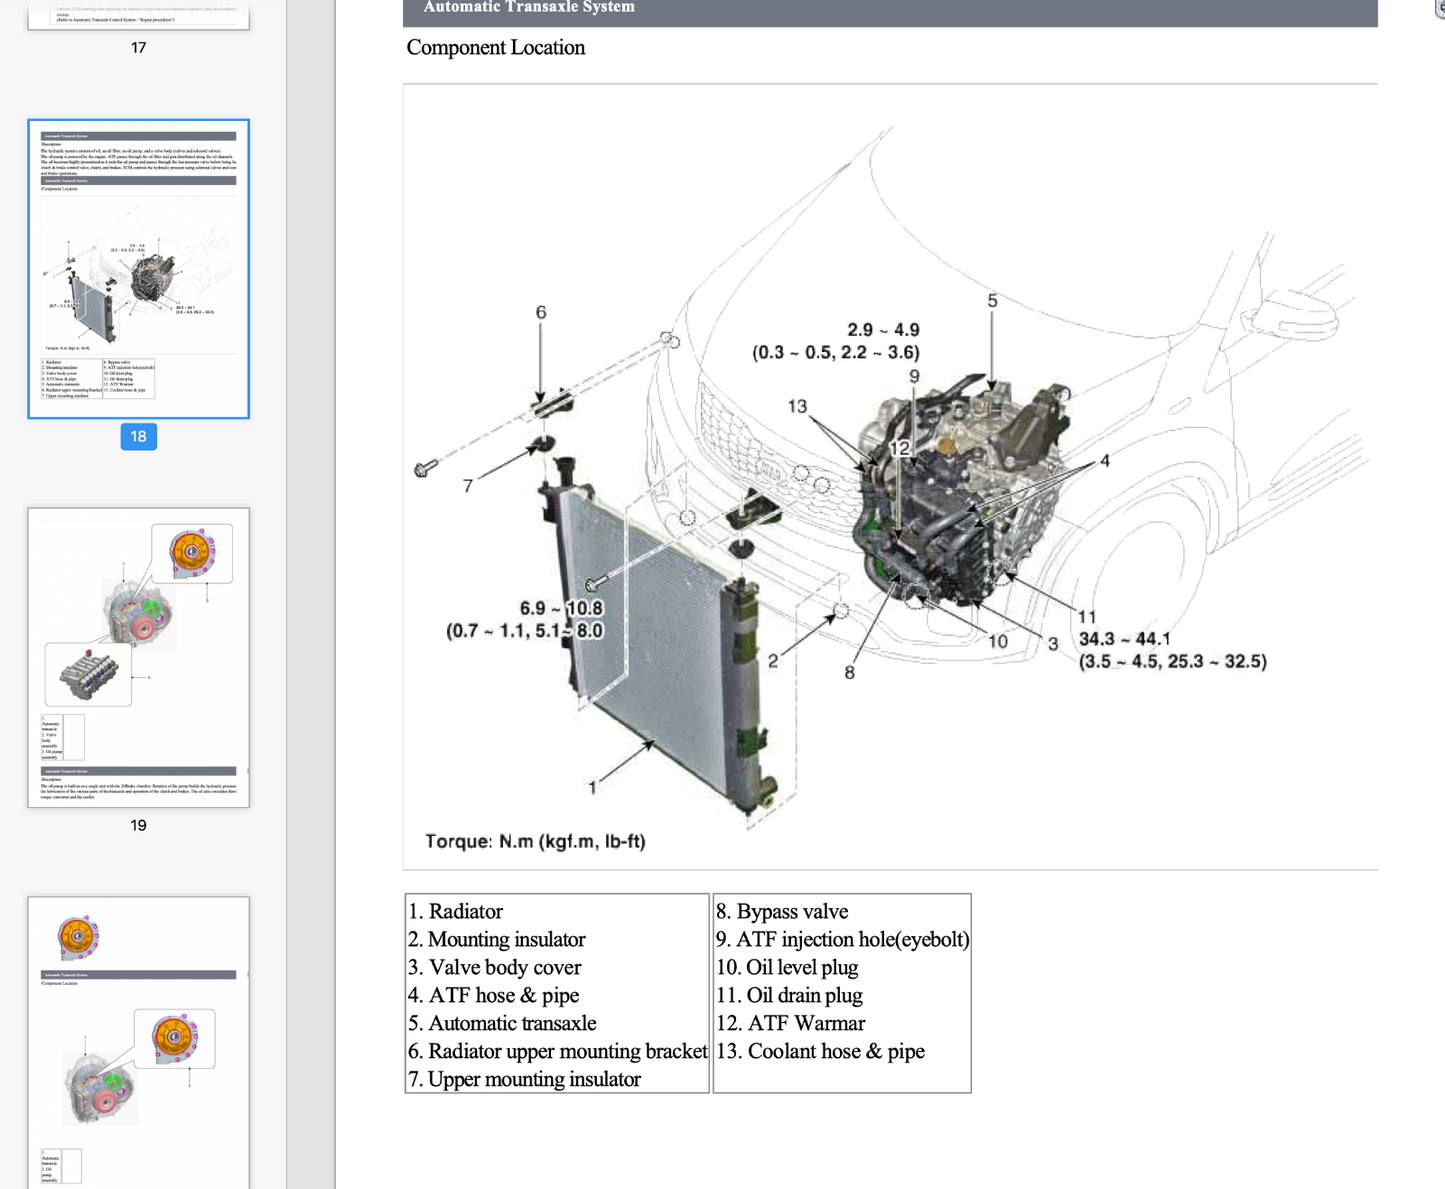The width and height of the screenshot is (1445, 1189).
Task: Click the blue page 18 number badge
Action: pyautogui.click(x=138, y=437)
